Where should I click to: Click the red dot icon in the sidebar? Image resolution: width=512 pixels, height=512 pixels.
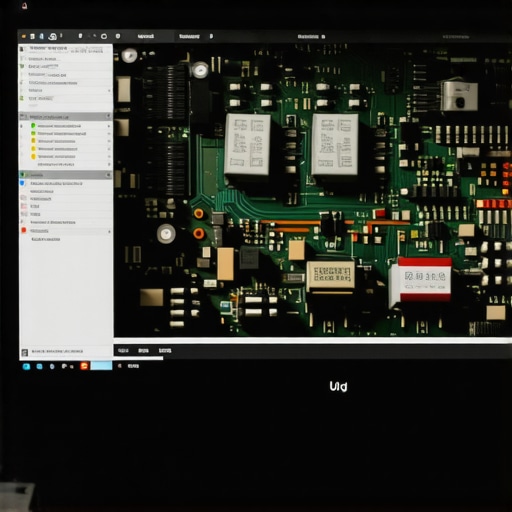(24, 230)
